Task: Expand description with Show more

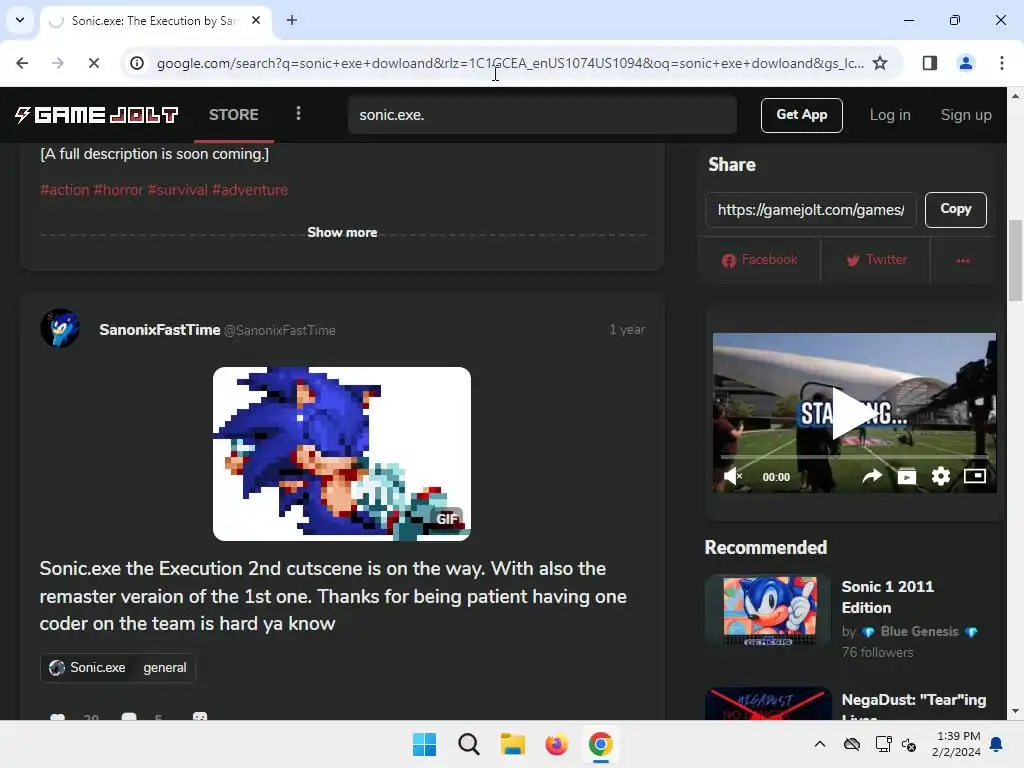Action: (x=342, y=232)
